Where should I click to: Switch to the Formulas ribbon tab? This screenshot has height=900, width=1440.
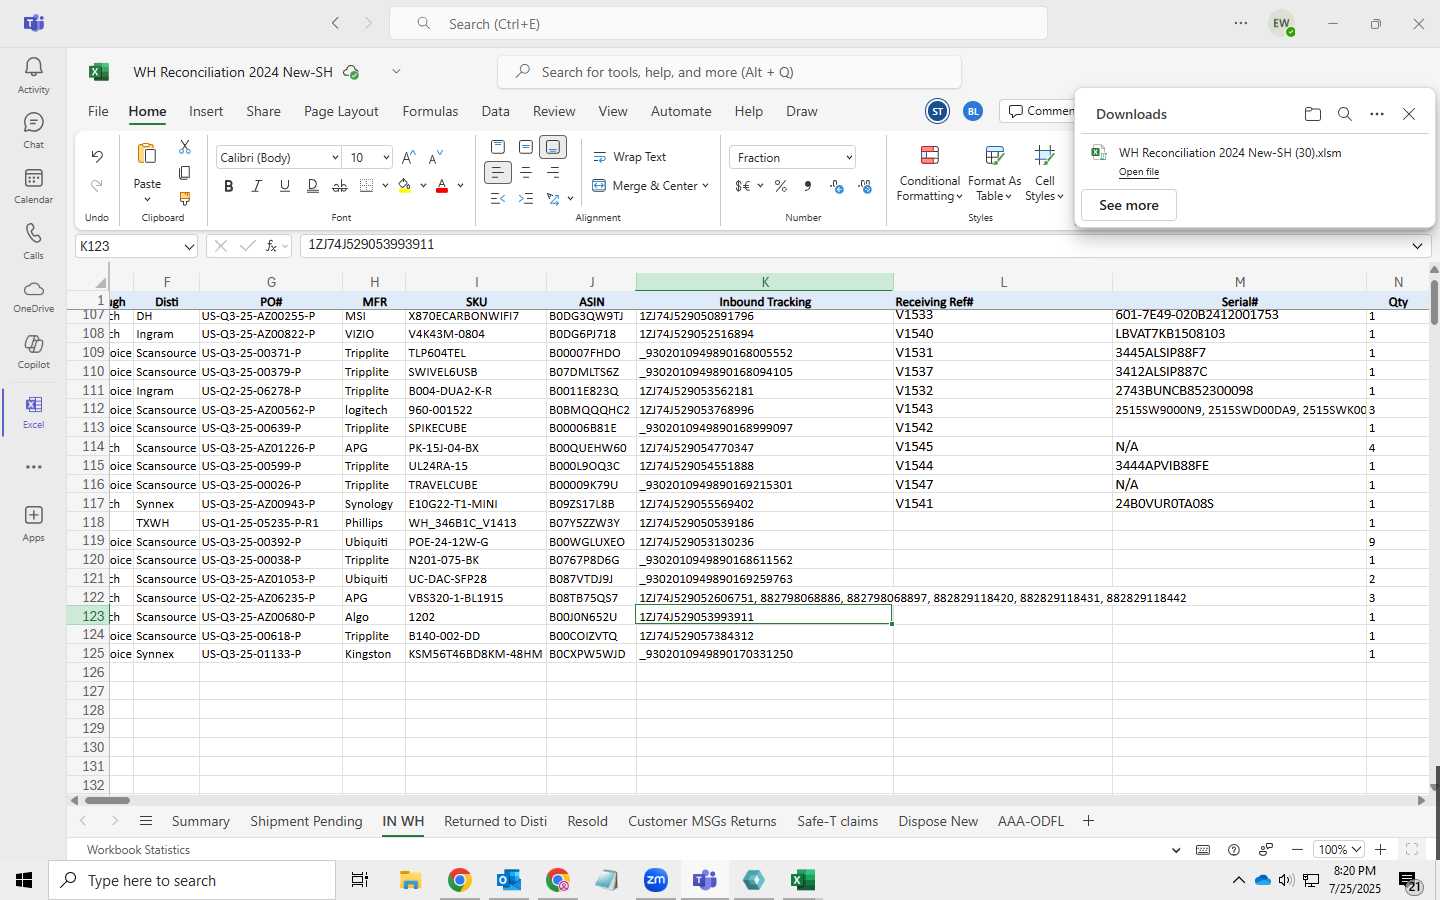pos(430,111)
